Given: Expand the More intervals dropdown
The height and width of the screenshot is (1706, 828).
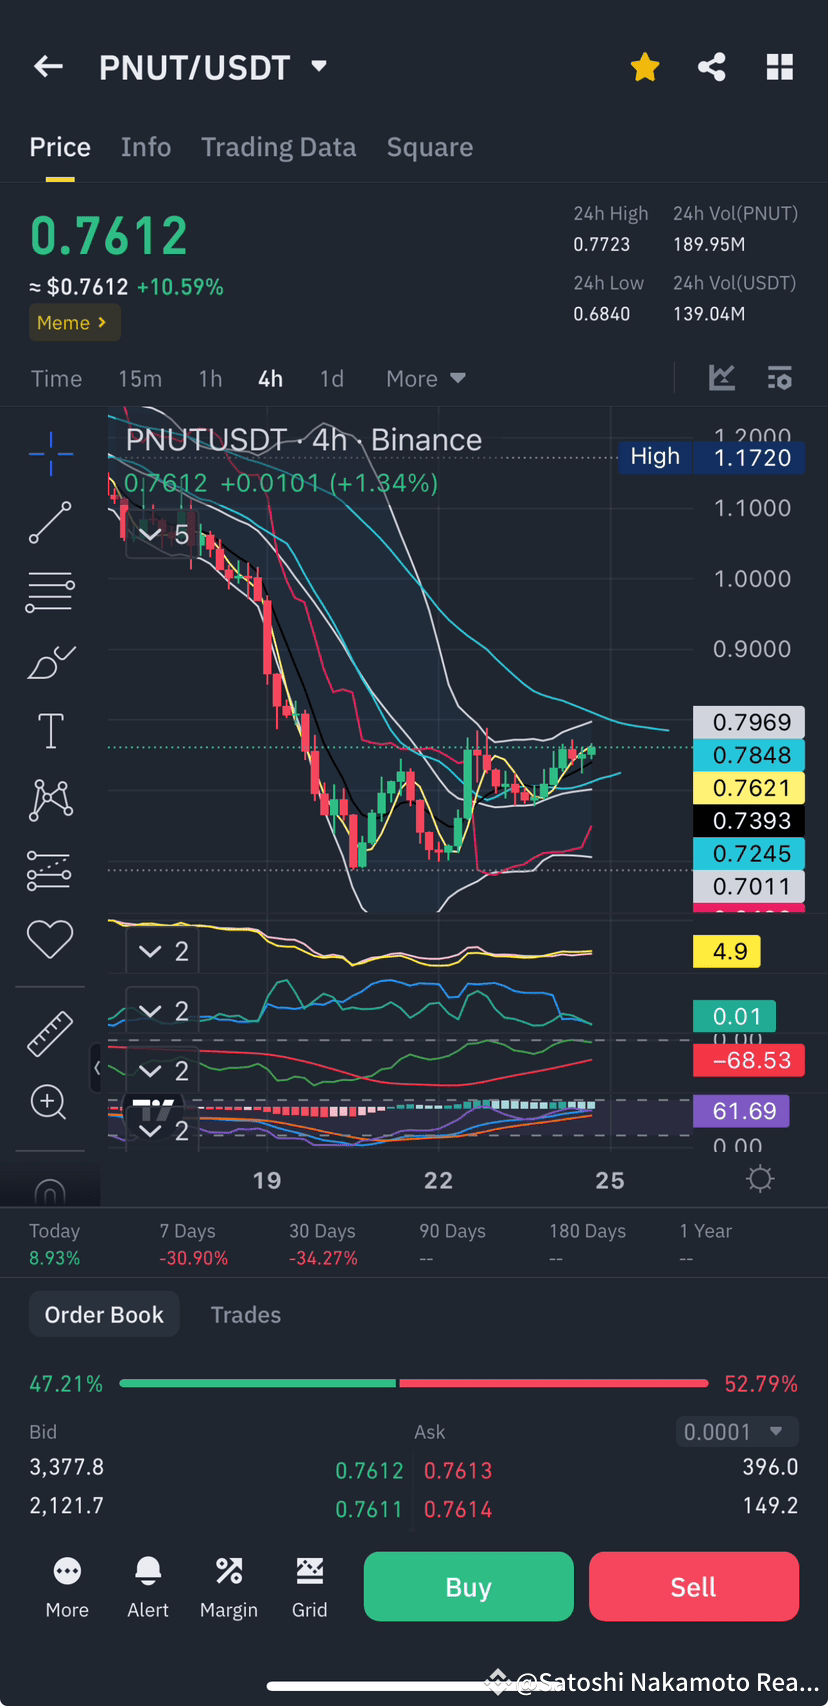Looking at the screenshot, I should 426,379.
